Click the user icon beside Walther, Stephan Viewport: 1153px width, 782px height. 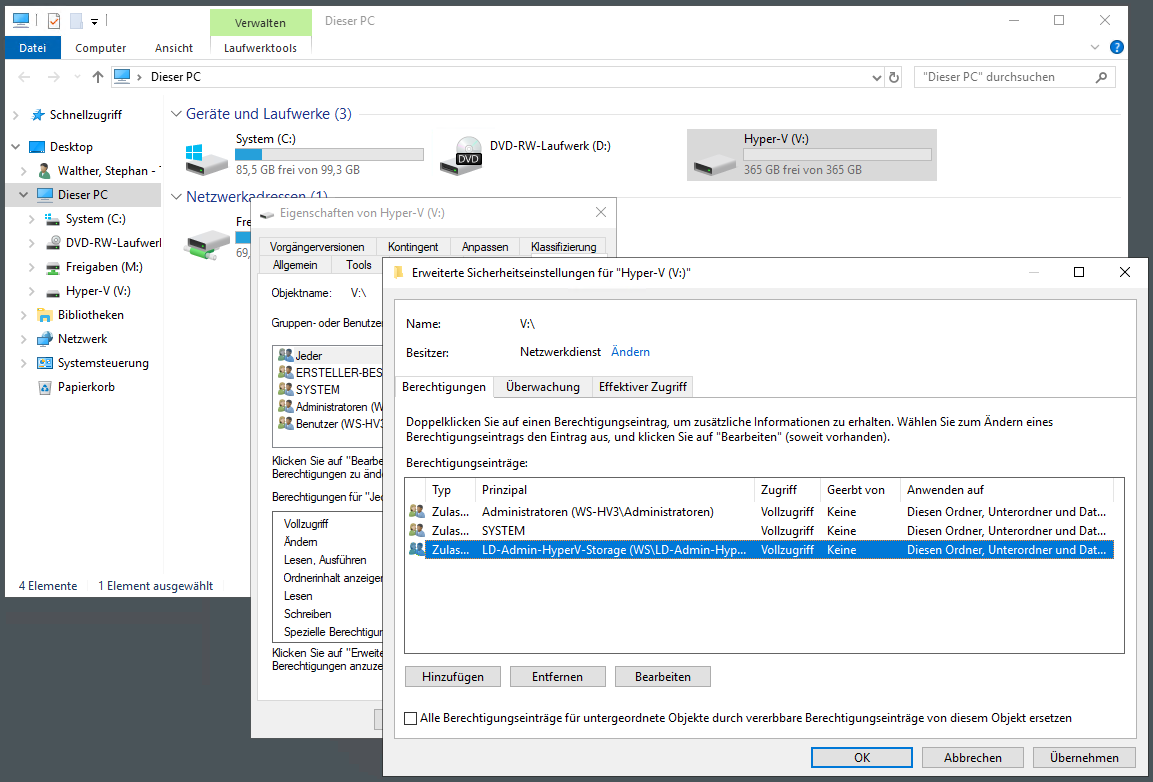click(x=45, y=171)
